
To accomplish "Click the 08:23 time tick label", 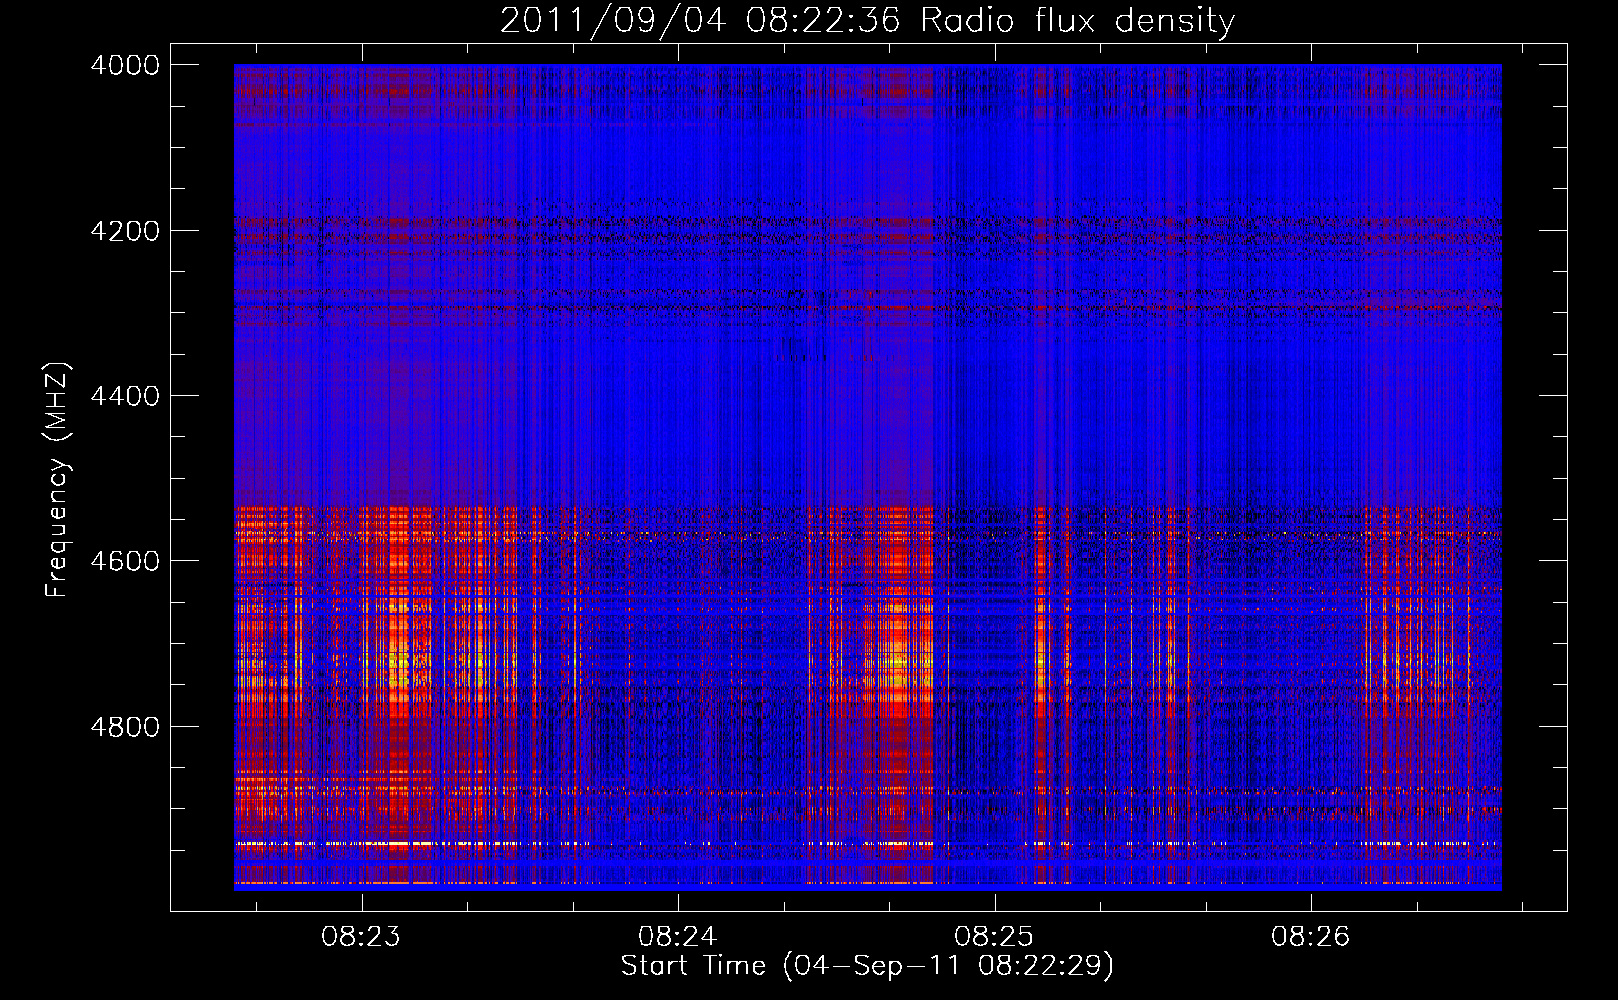I will 361,937.
